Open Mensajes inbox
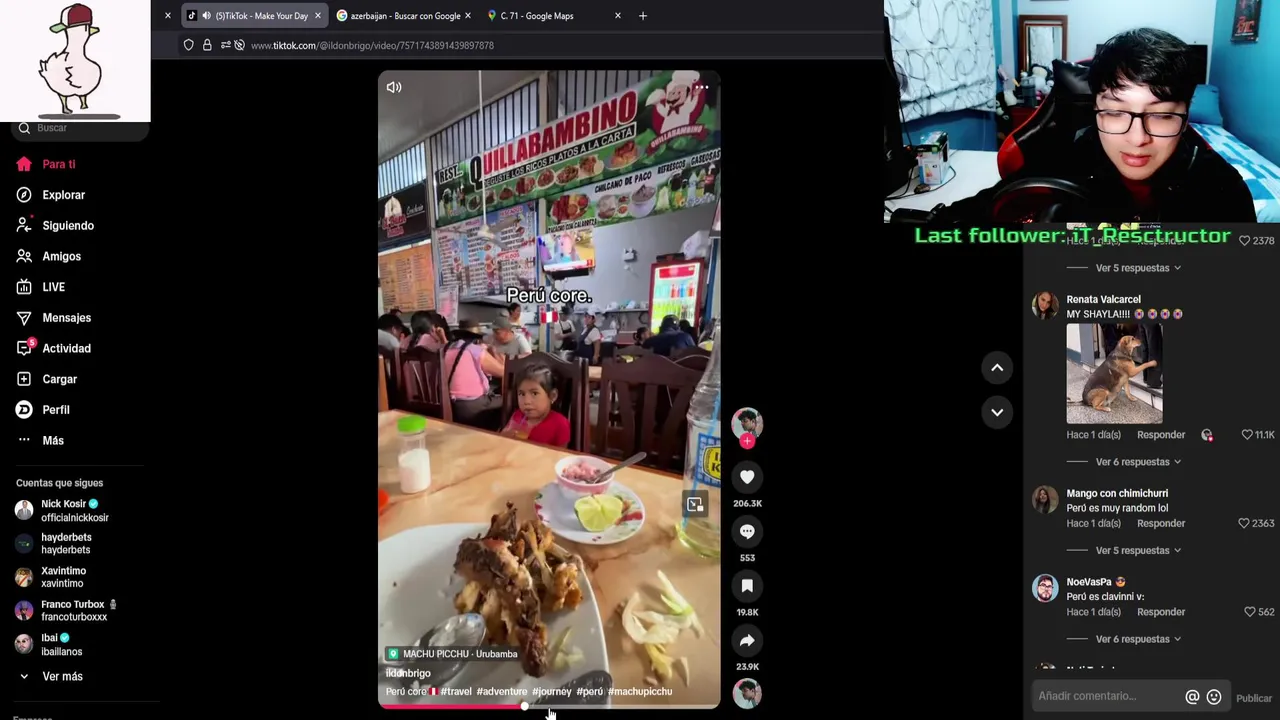 click(x=66, y=318)
